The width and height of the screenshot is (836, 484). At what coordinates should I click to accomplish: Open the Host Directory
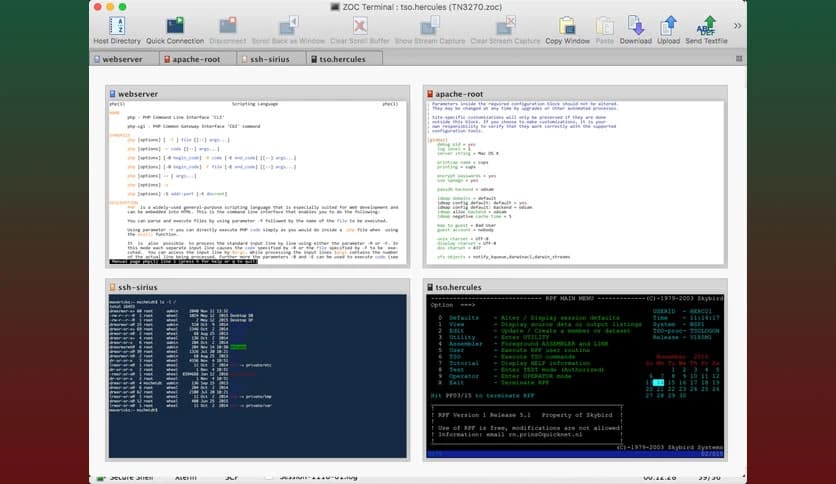click(x=117, y=26)
